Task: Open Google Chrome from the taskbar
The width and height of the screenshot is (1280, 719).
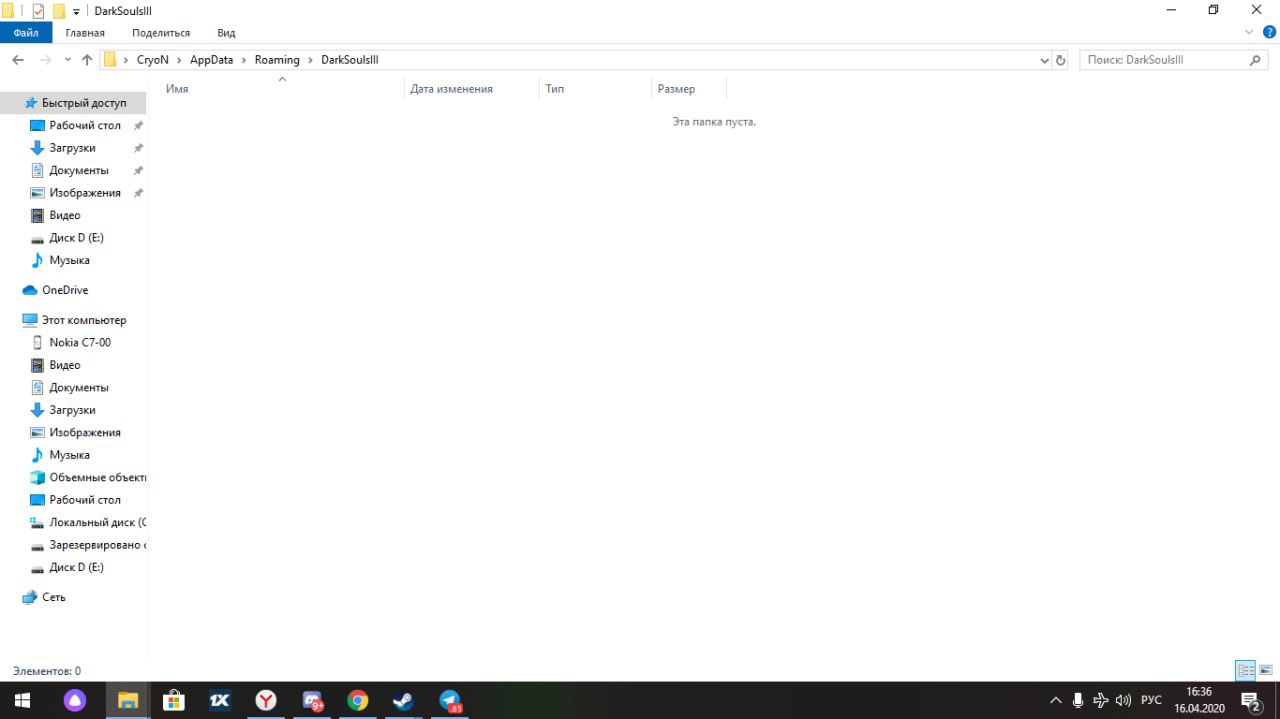Action: click(x=358, y=700)
